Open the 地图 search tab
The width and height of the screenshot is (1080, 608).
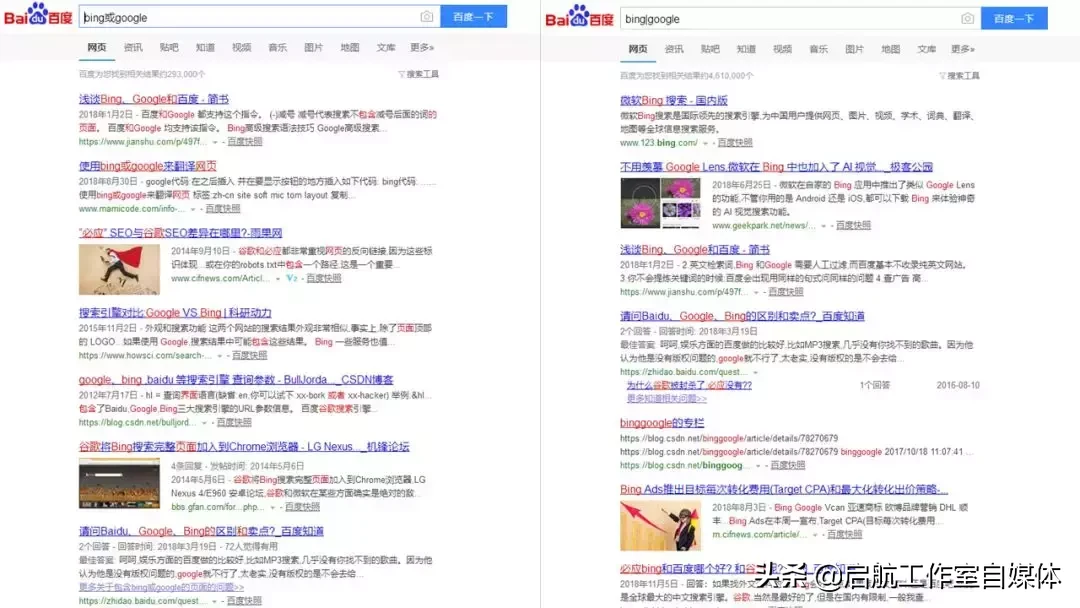coord(349,46)
